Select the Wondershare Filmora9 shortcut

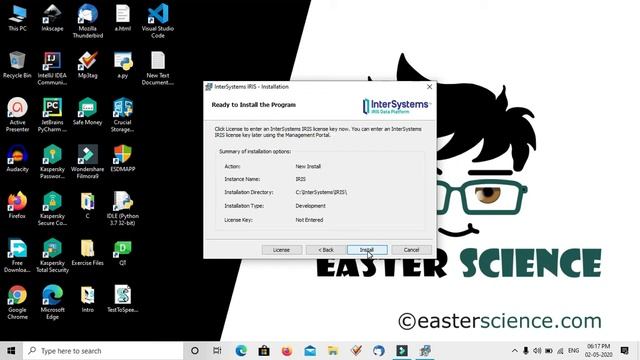(87, 162)
